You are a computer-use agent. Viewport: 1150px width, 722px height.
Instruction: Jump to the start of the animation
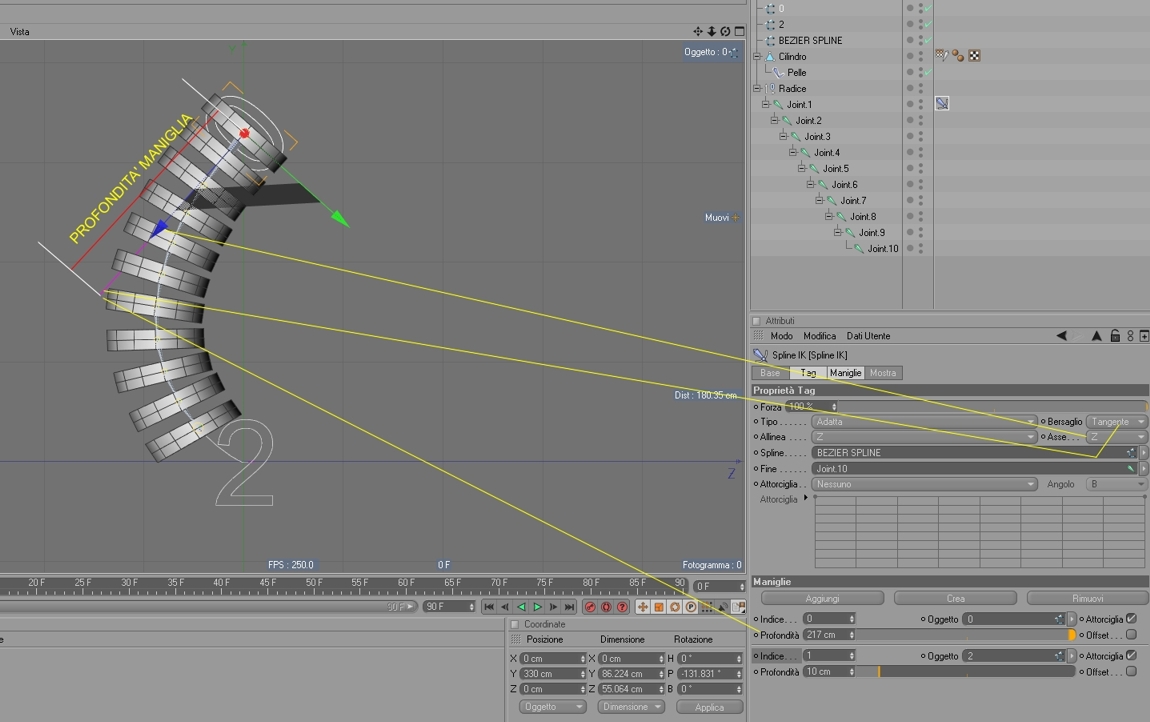tap(489, 607)
